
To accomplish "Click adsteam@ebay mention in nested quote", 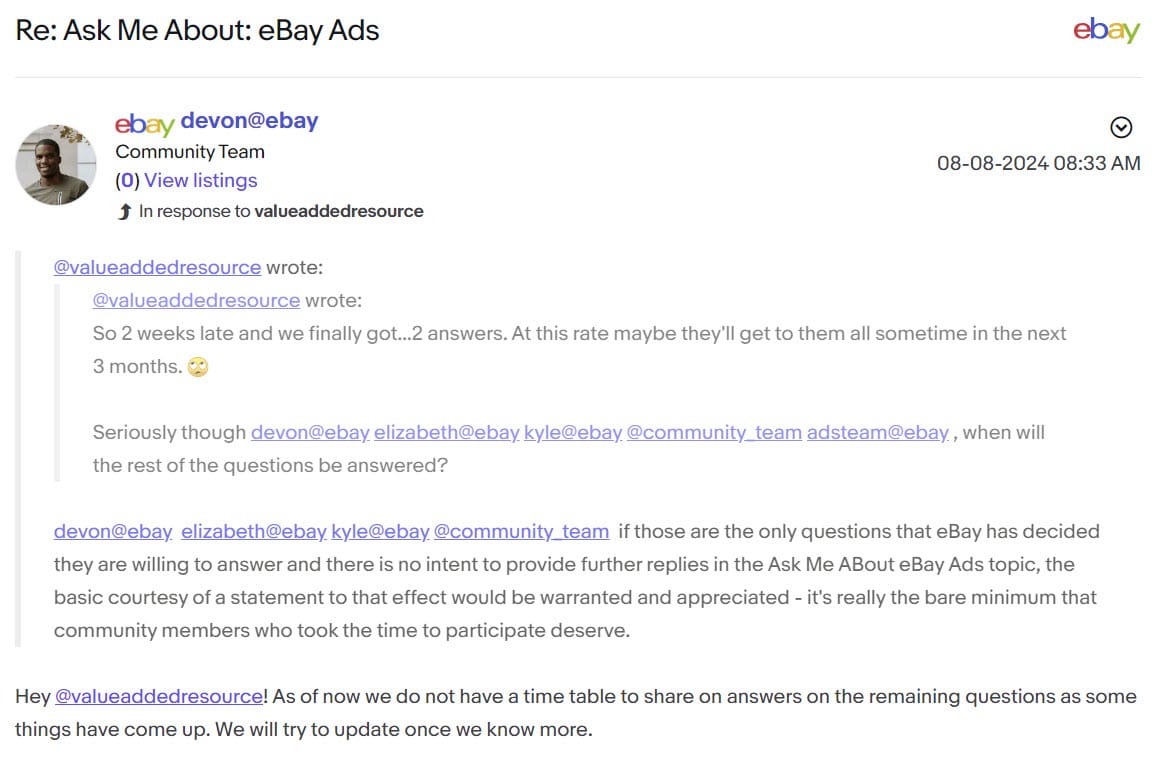I will 877,432.
